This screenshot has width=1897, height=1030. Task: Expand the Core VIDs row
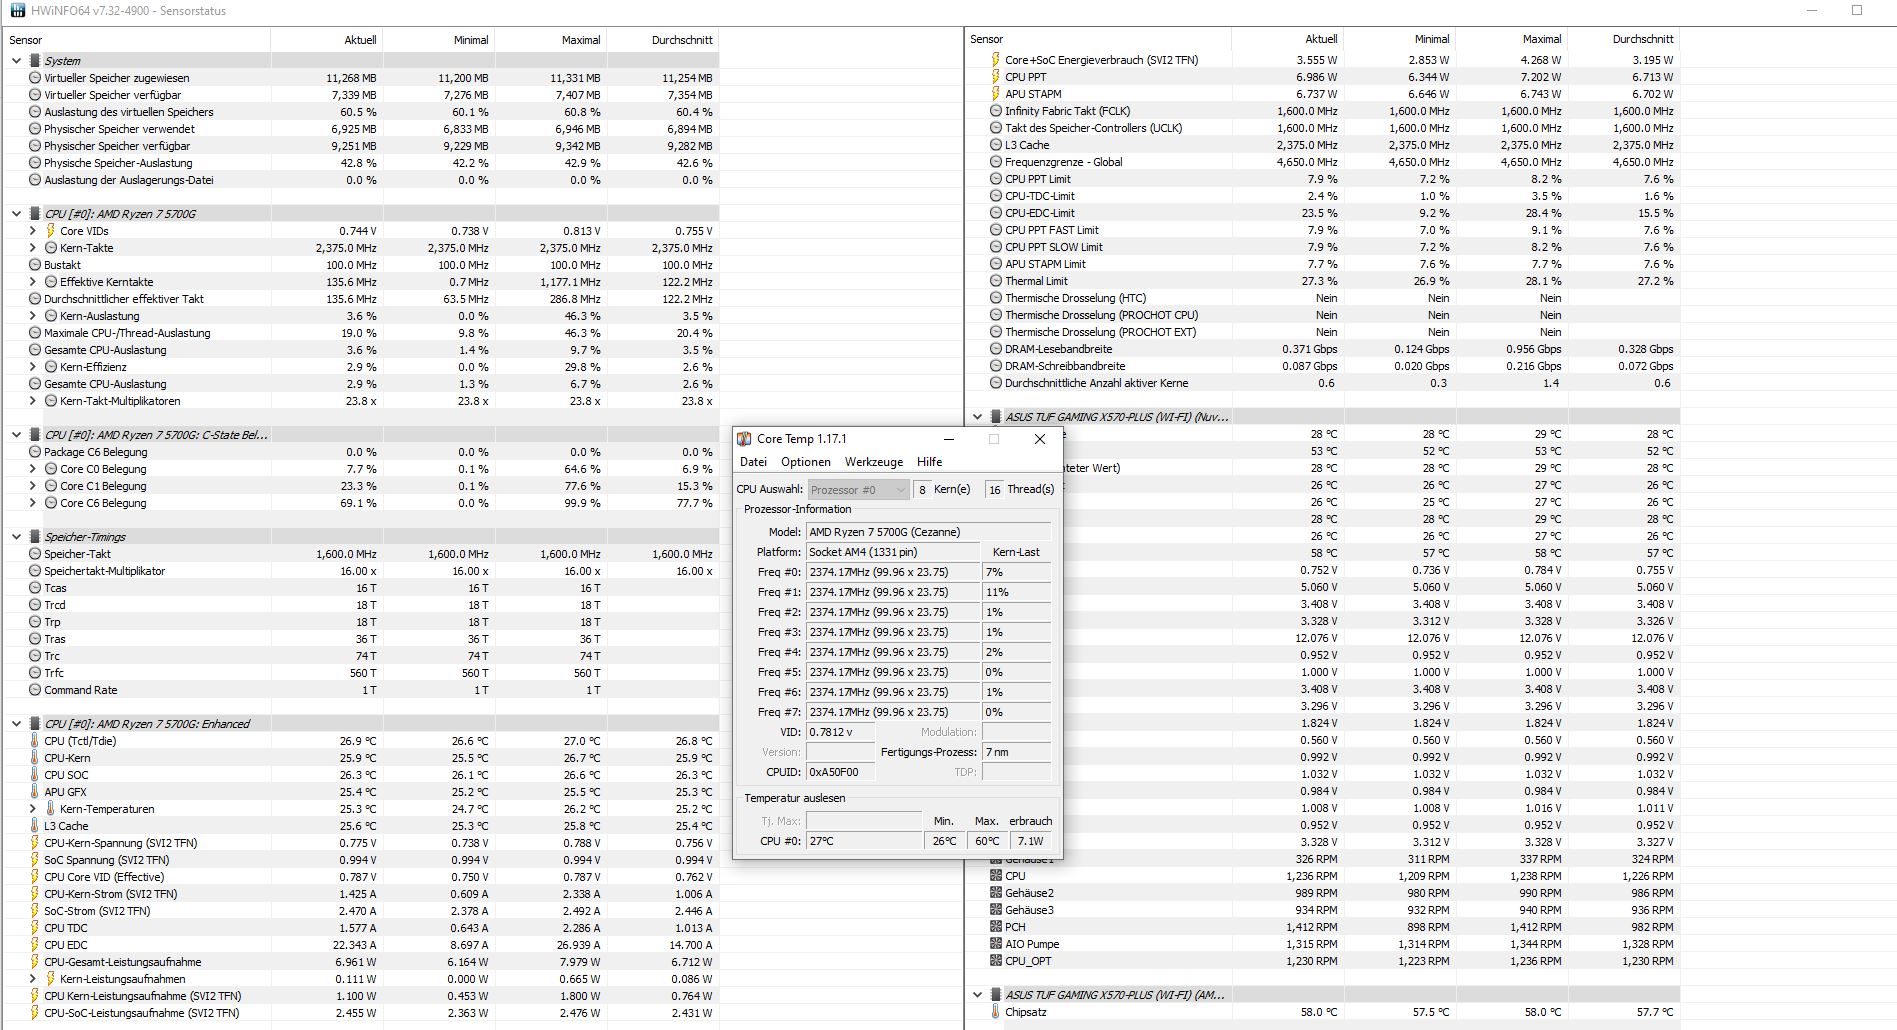33,231
